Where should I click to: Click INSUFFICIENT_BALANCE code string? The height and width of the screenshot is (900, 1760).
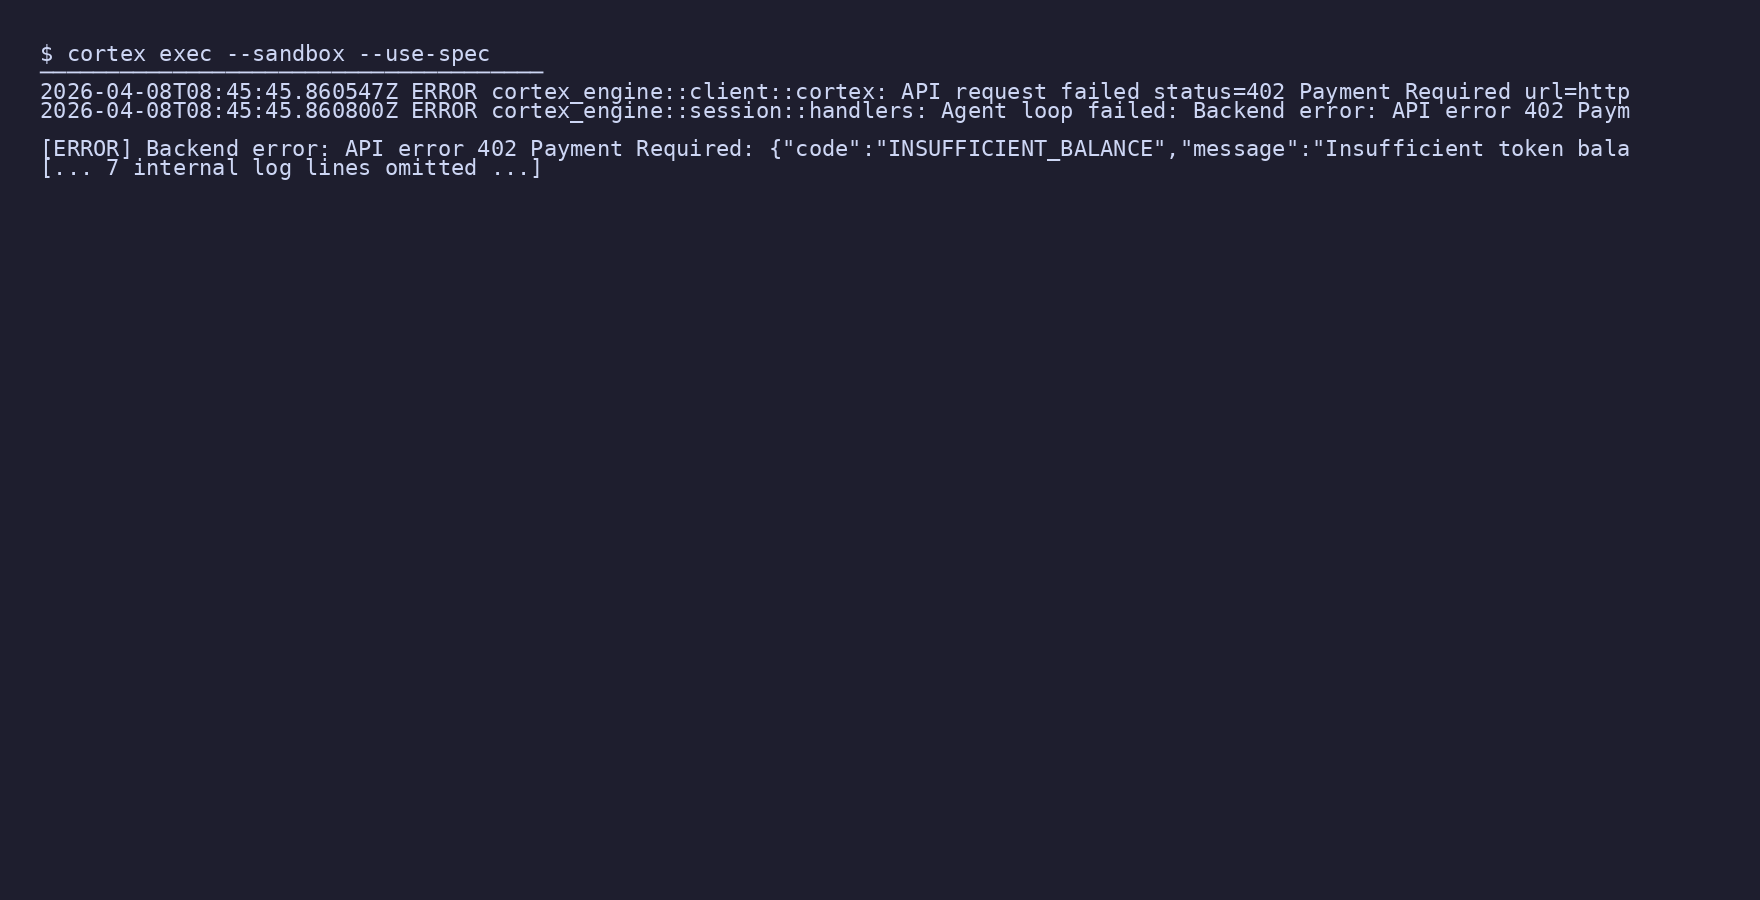pos(1020,149)
